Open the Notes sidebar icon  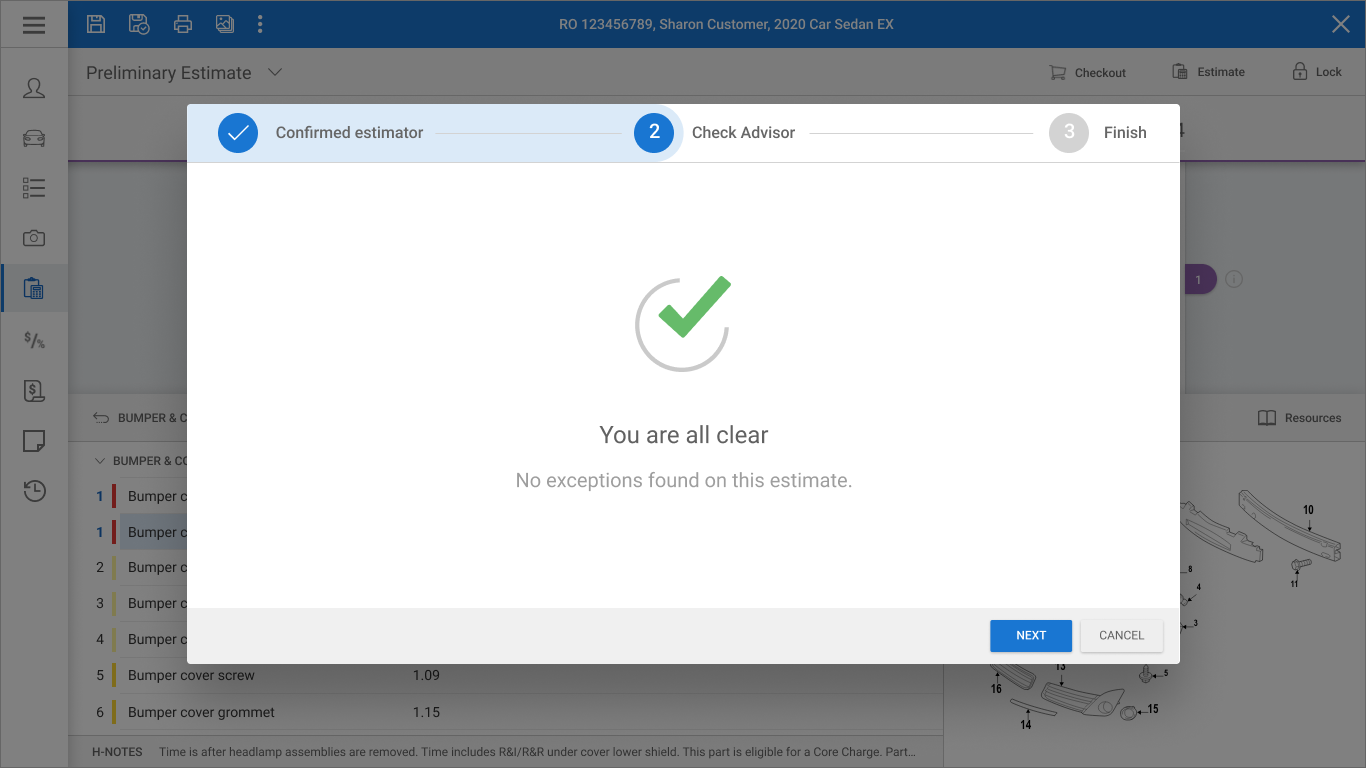click(34, 441)
